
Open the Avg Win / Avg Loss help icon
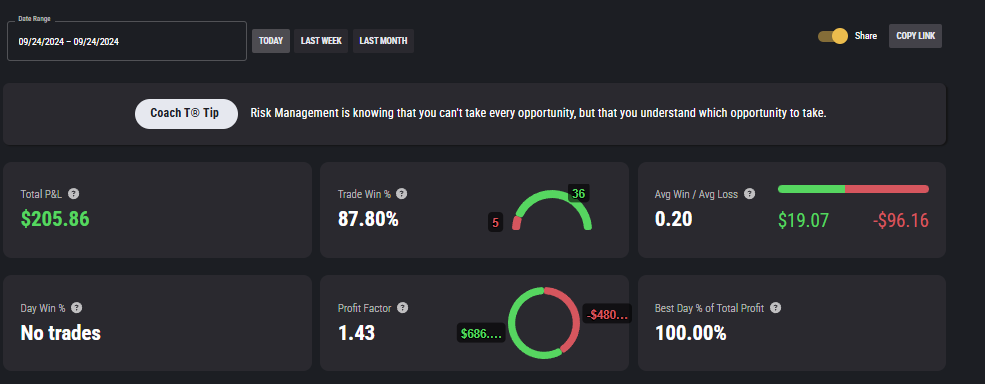pyautogui.click(x=749, y=194)
